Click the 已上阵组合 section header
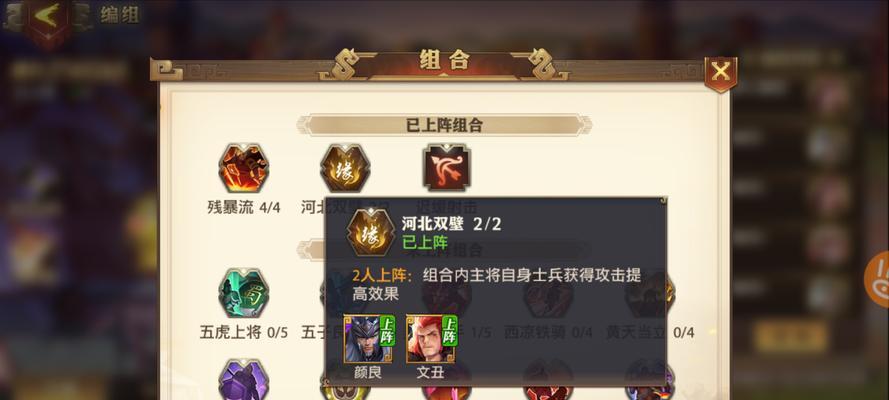 444,125
